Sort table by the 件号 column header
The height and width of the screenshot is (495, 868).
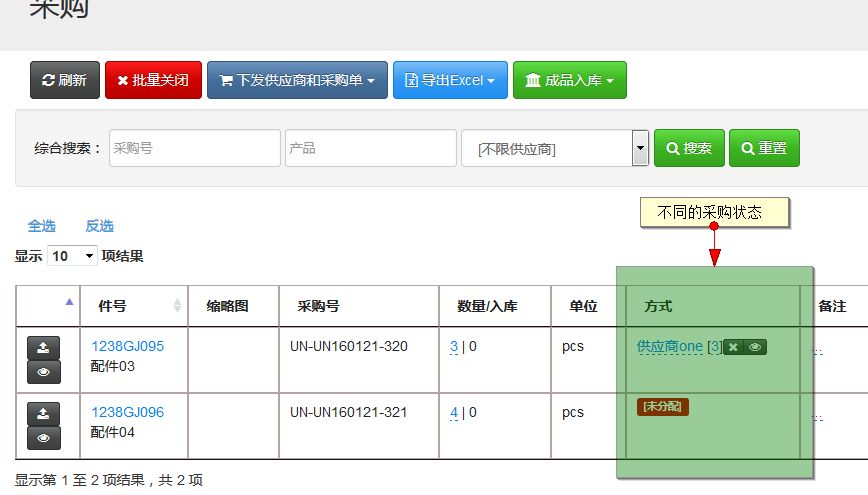click(112, 306)
